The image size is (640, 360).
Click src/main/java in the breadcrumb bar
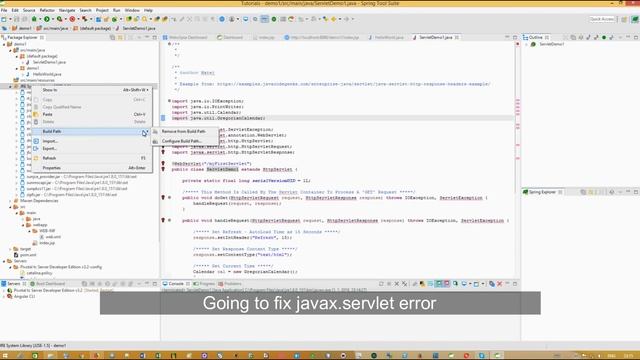[x=53, y=28]
